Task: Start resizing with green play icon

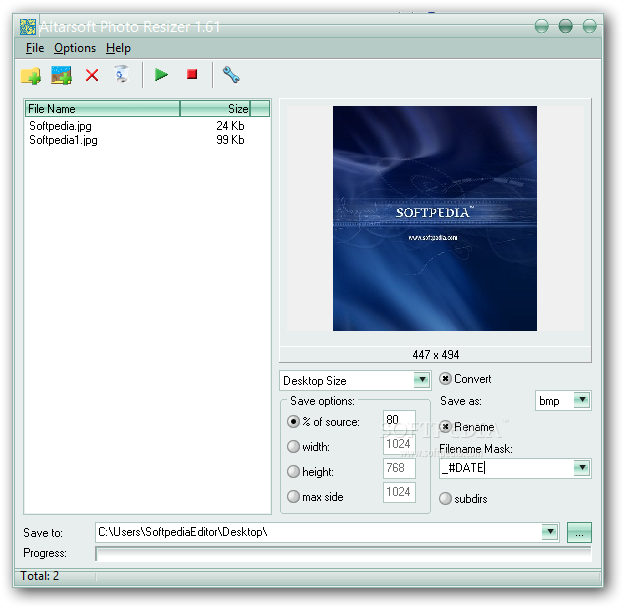Action: coord(161,74)
